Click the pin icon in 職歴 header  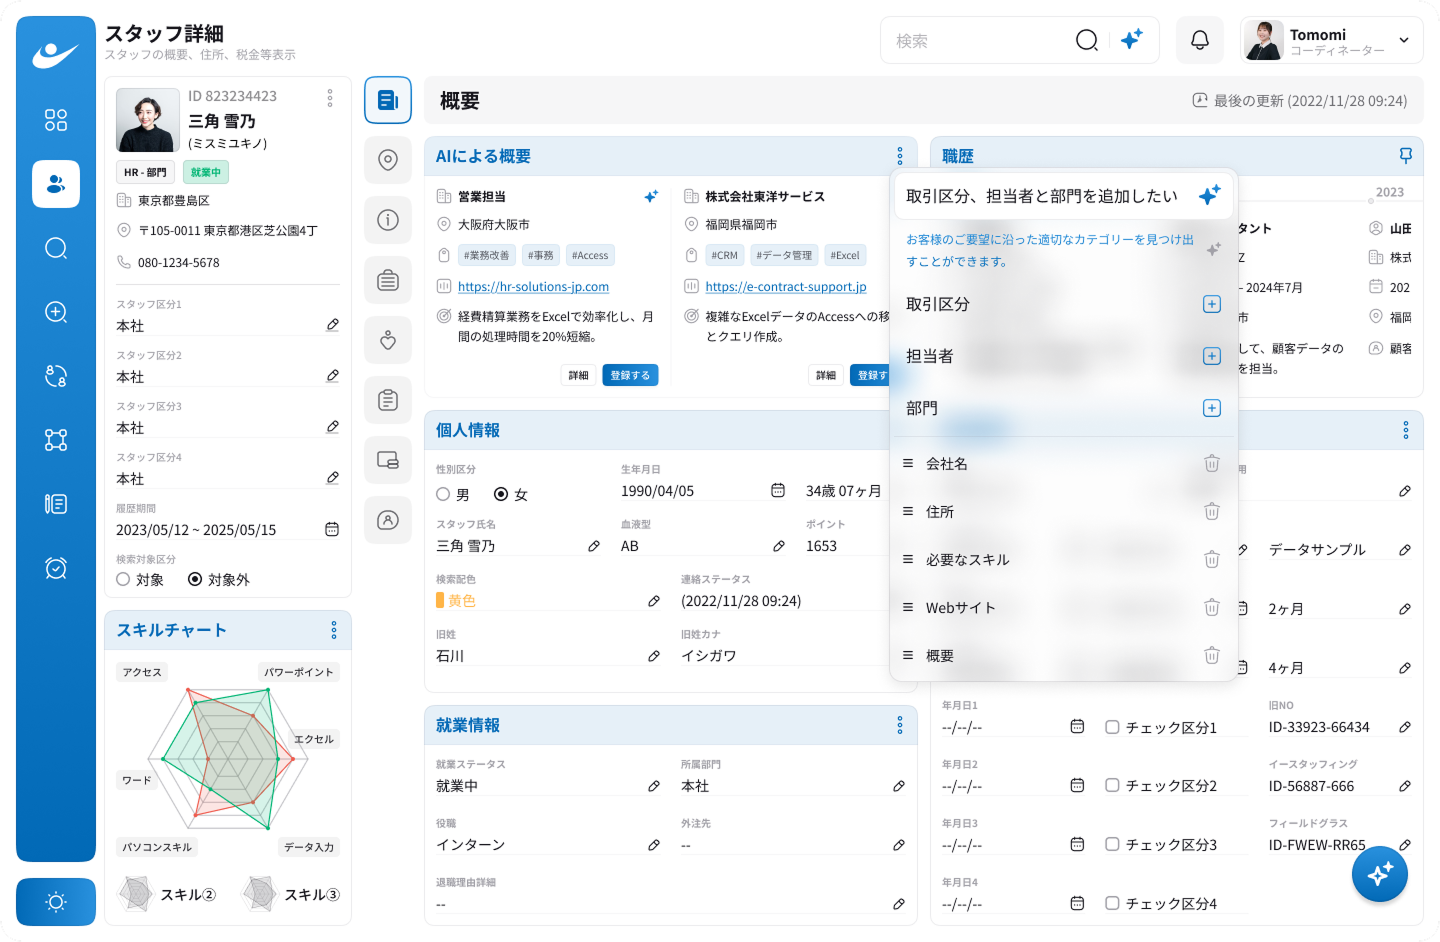1405,156
